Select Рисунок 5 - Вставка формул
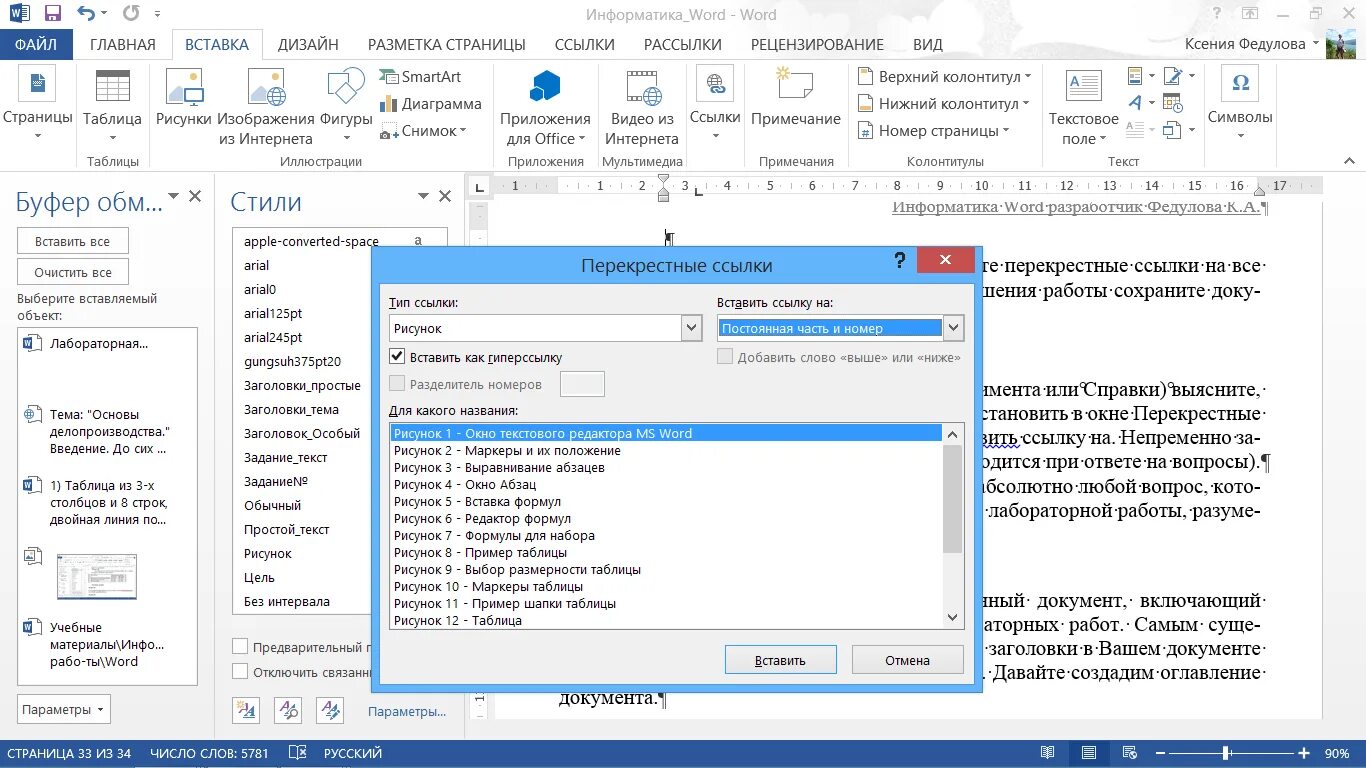1366x768 pixels. (x=666, y=501)
